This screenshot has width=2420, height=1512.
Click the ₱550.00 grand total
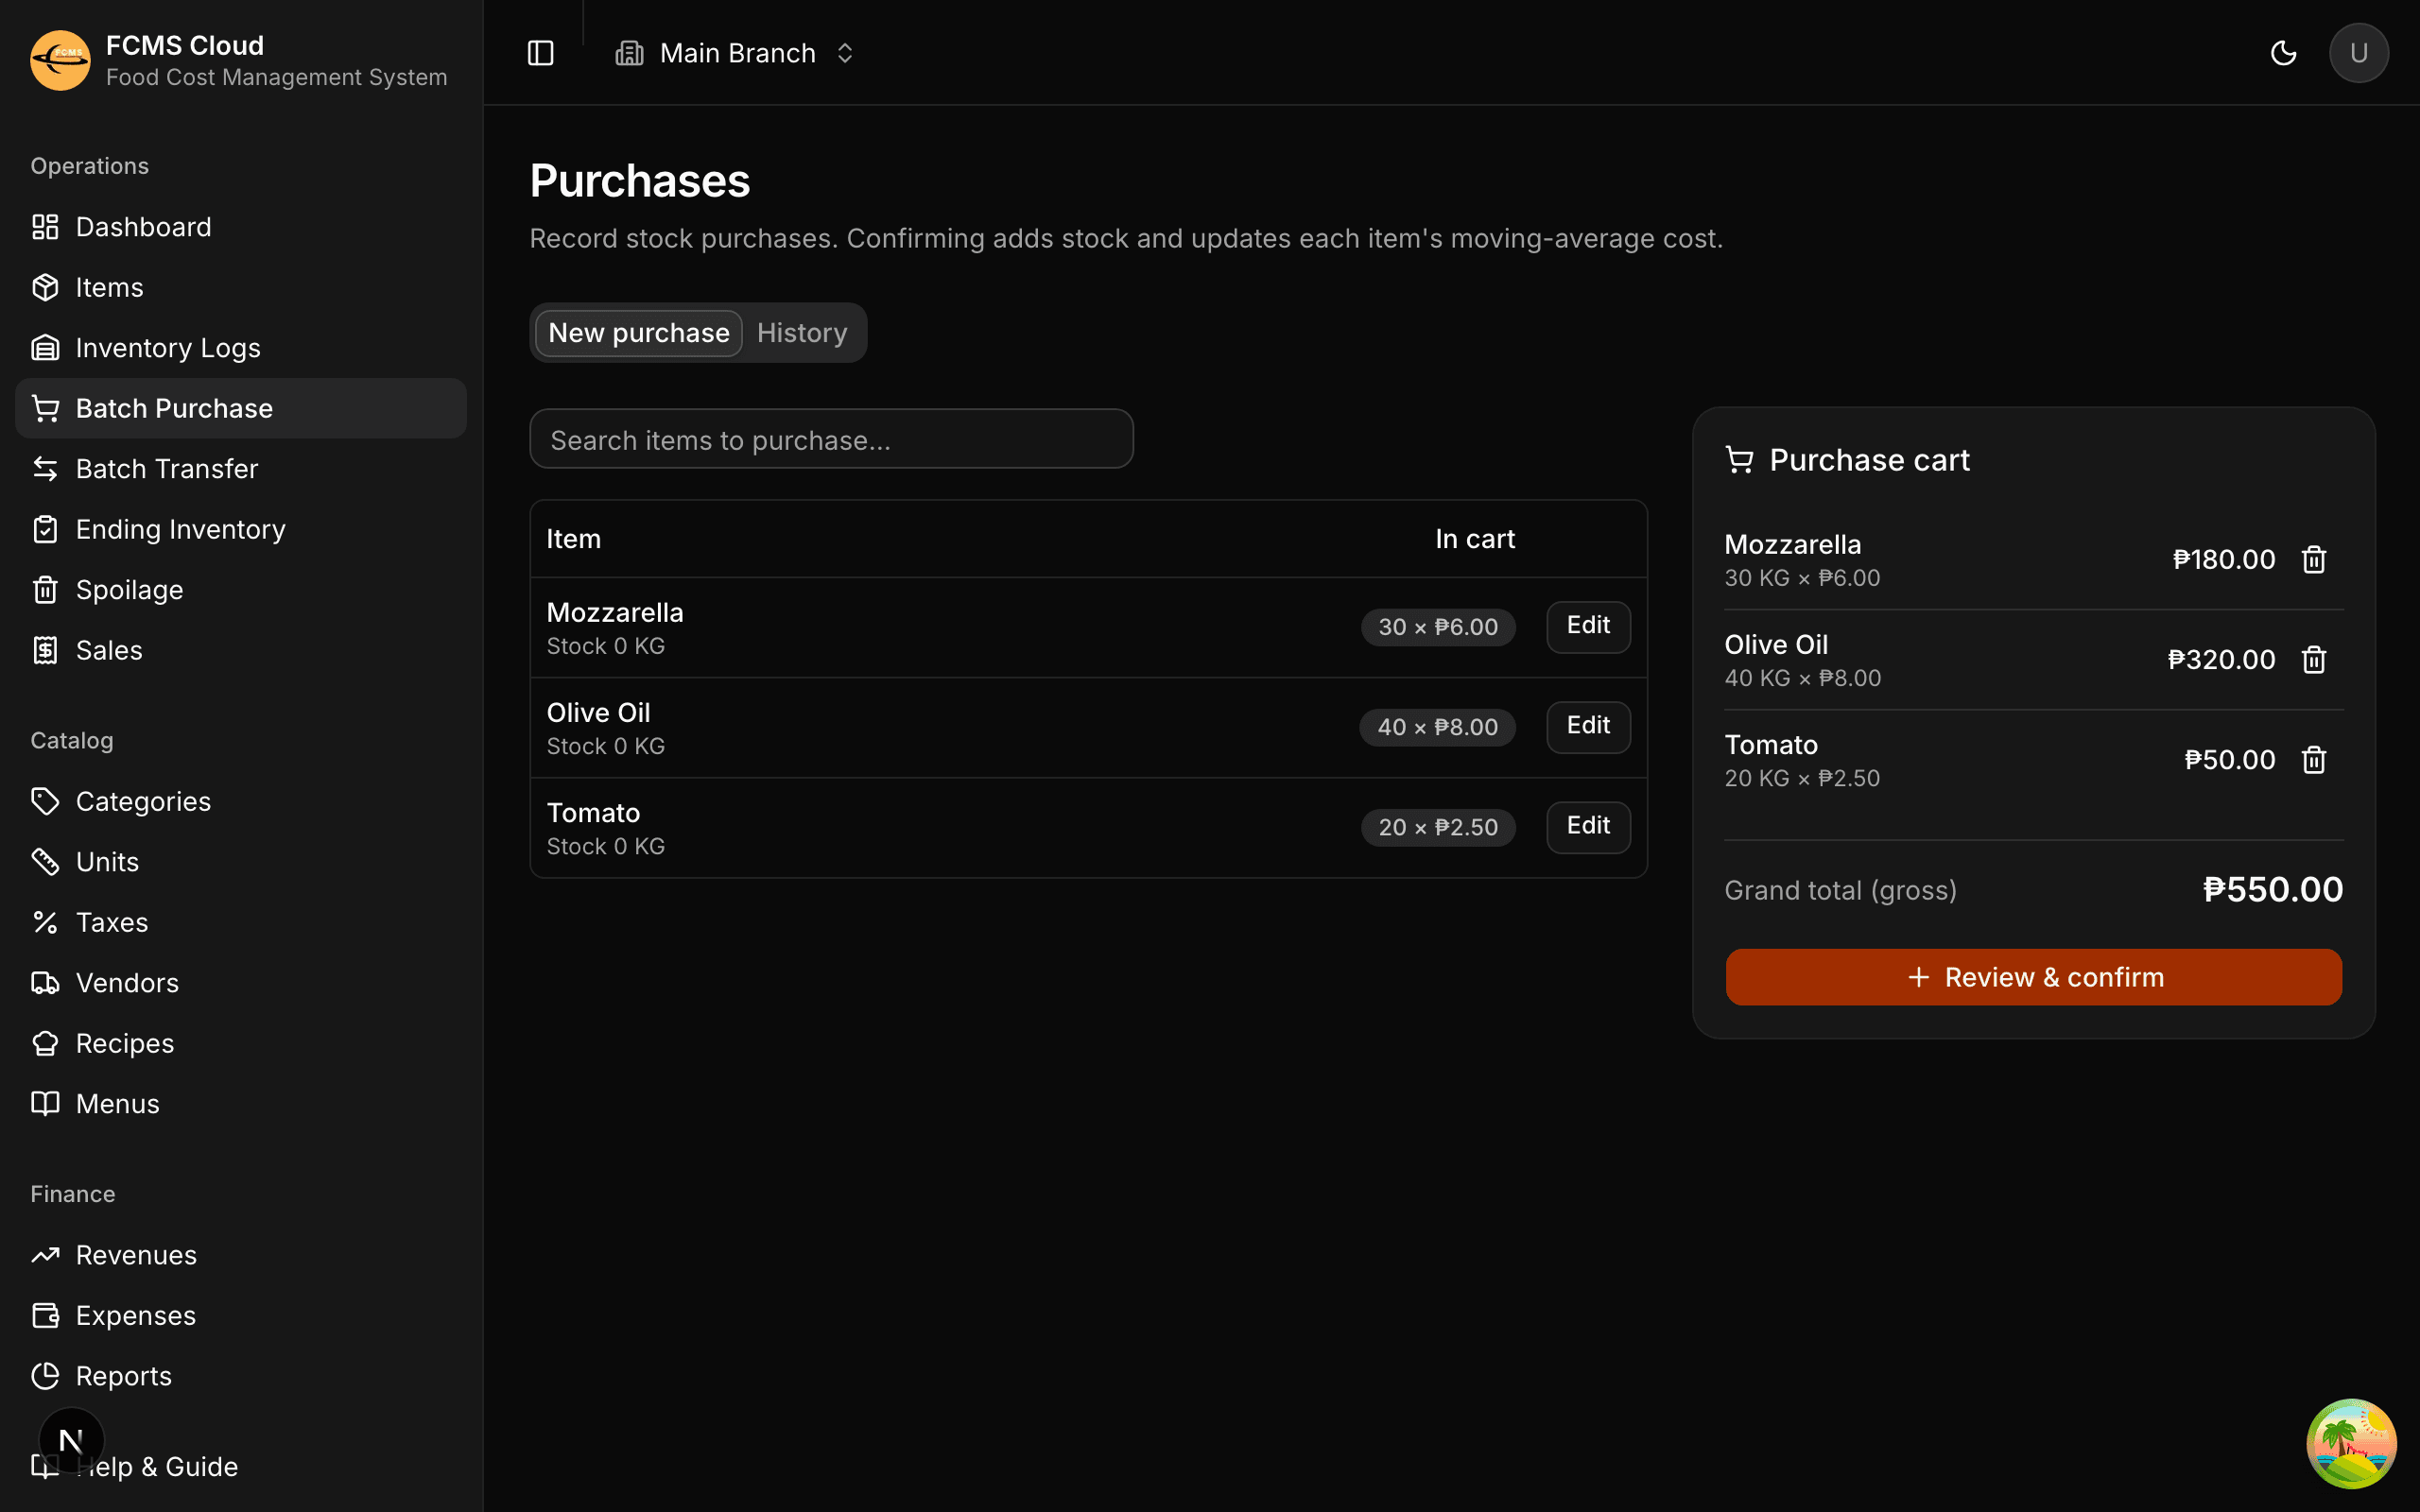pos(2272,889)
